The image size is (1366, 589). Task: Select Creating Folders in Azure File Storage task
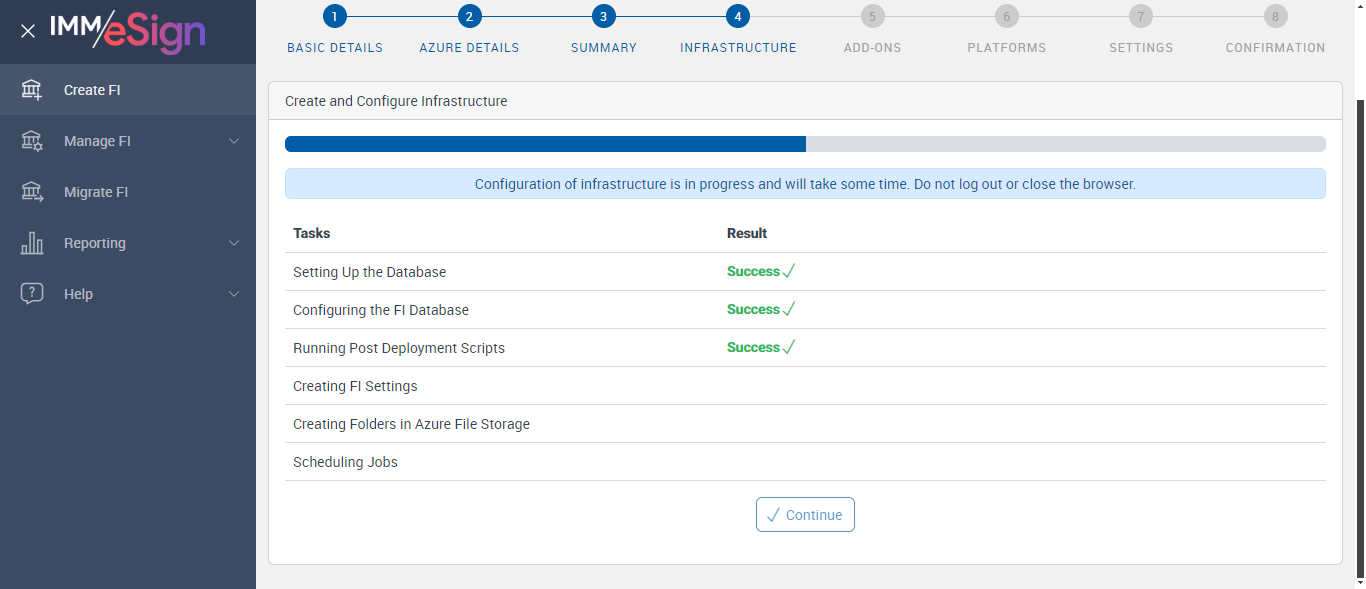point(411,424)
